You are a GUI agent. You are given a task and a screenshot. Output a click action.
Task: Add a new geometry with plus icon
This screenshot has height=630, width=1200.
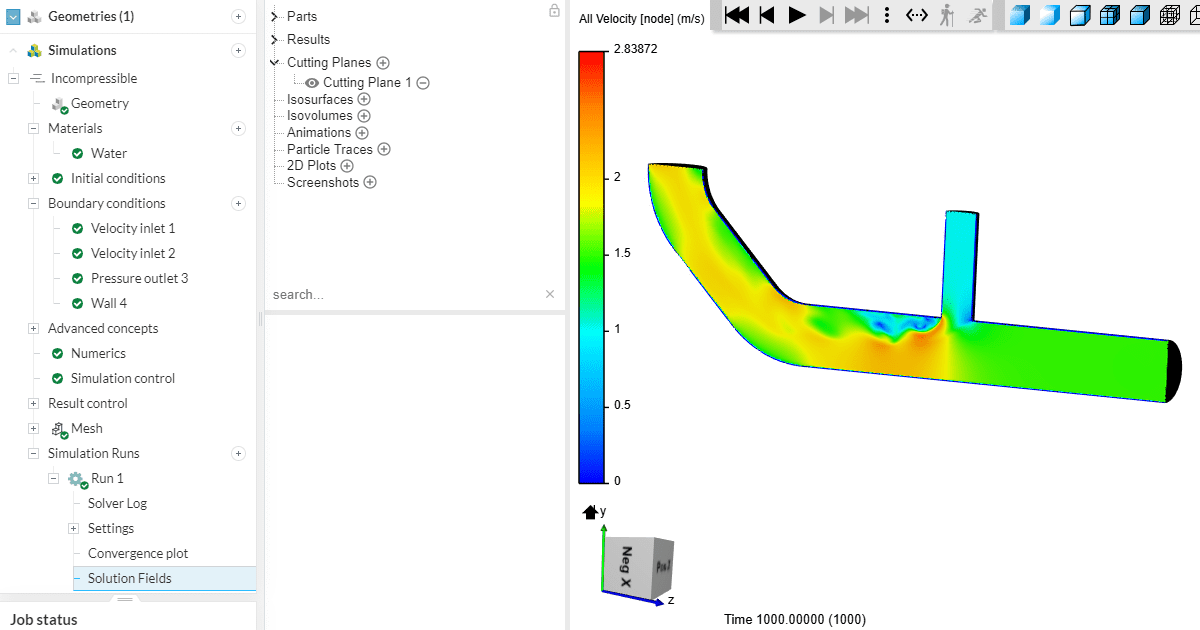(238, 16)
